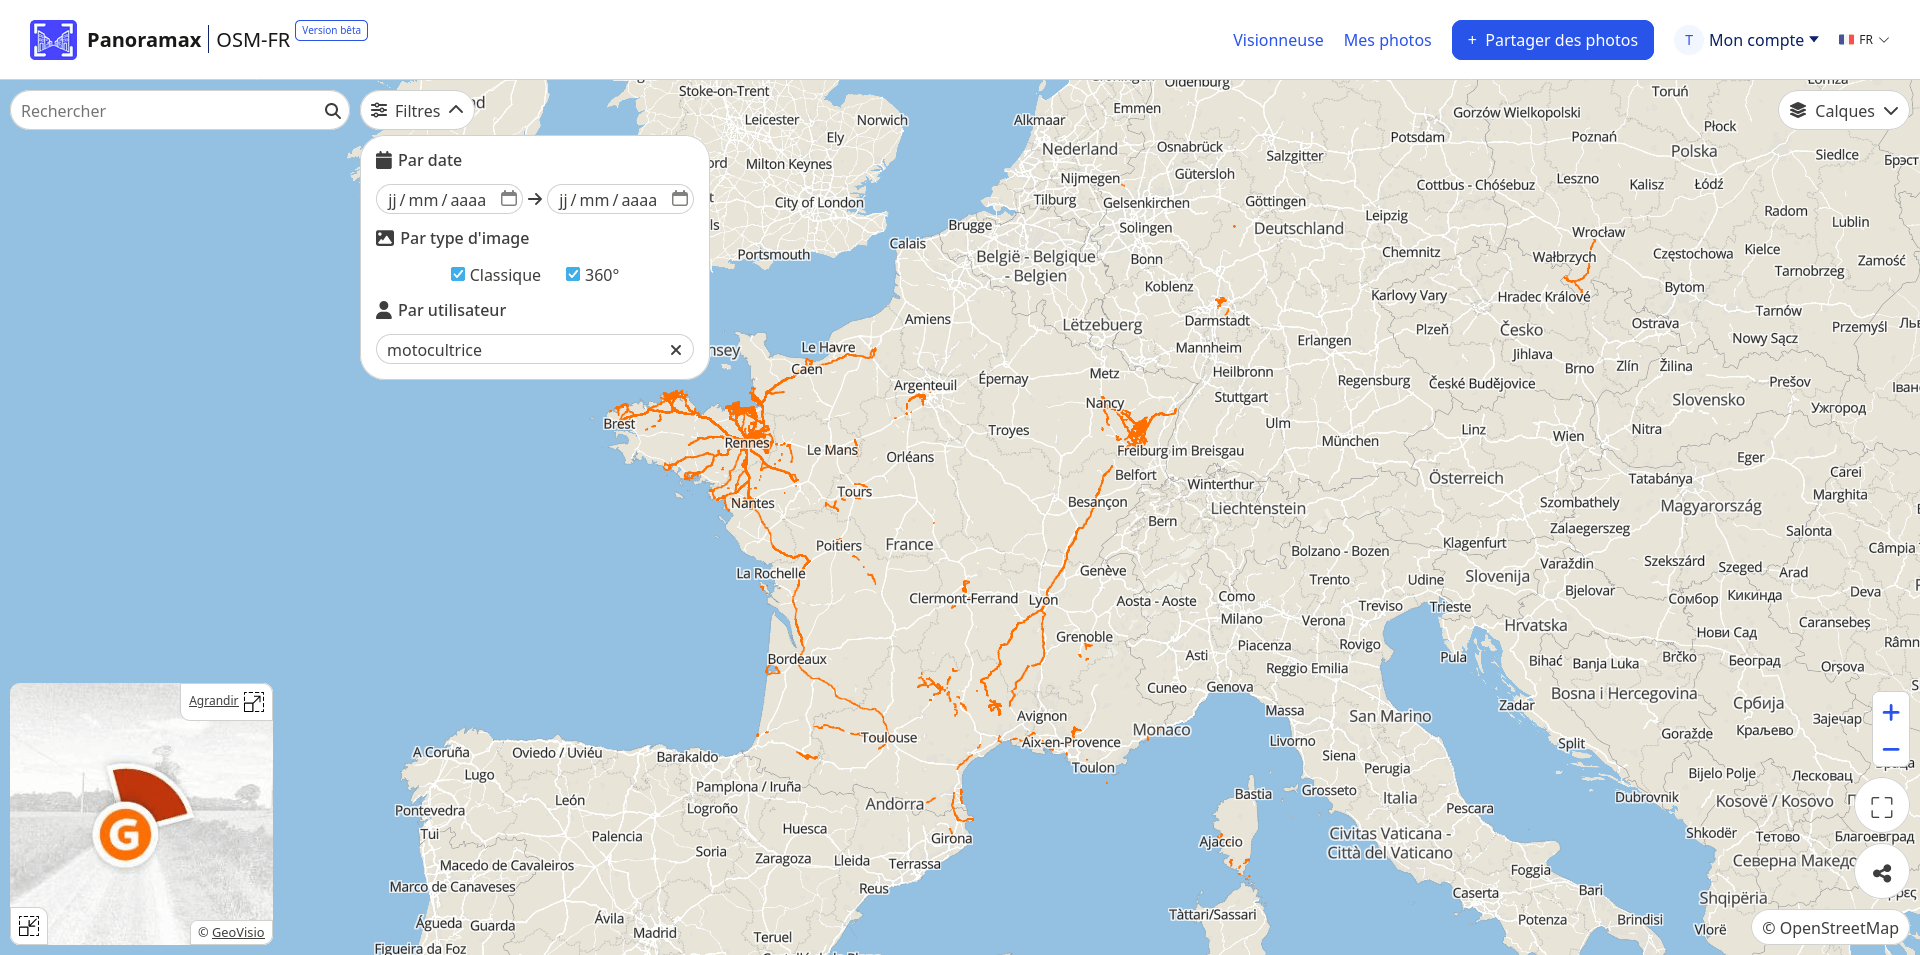Minimize the photo preview widget

tap(29, 926)
